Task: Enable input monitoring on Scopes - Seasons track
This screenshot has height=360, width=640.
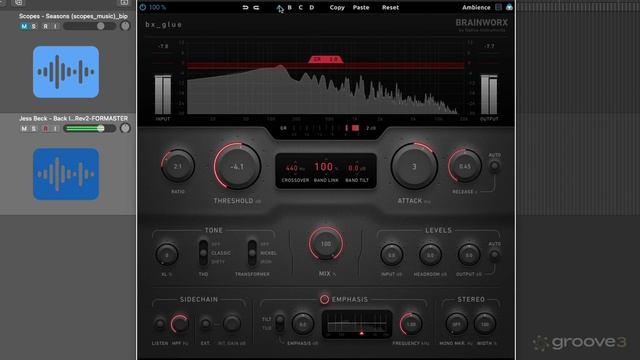Action: (x=56, y=26)
